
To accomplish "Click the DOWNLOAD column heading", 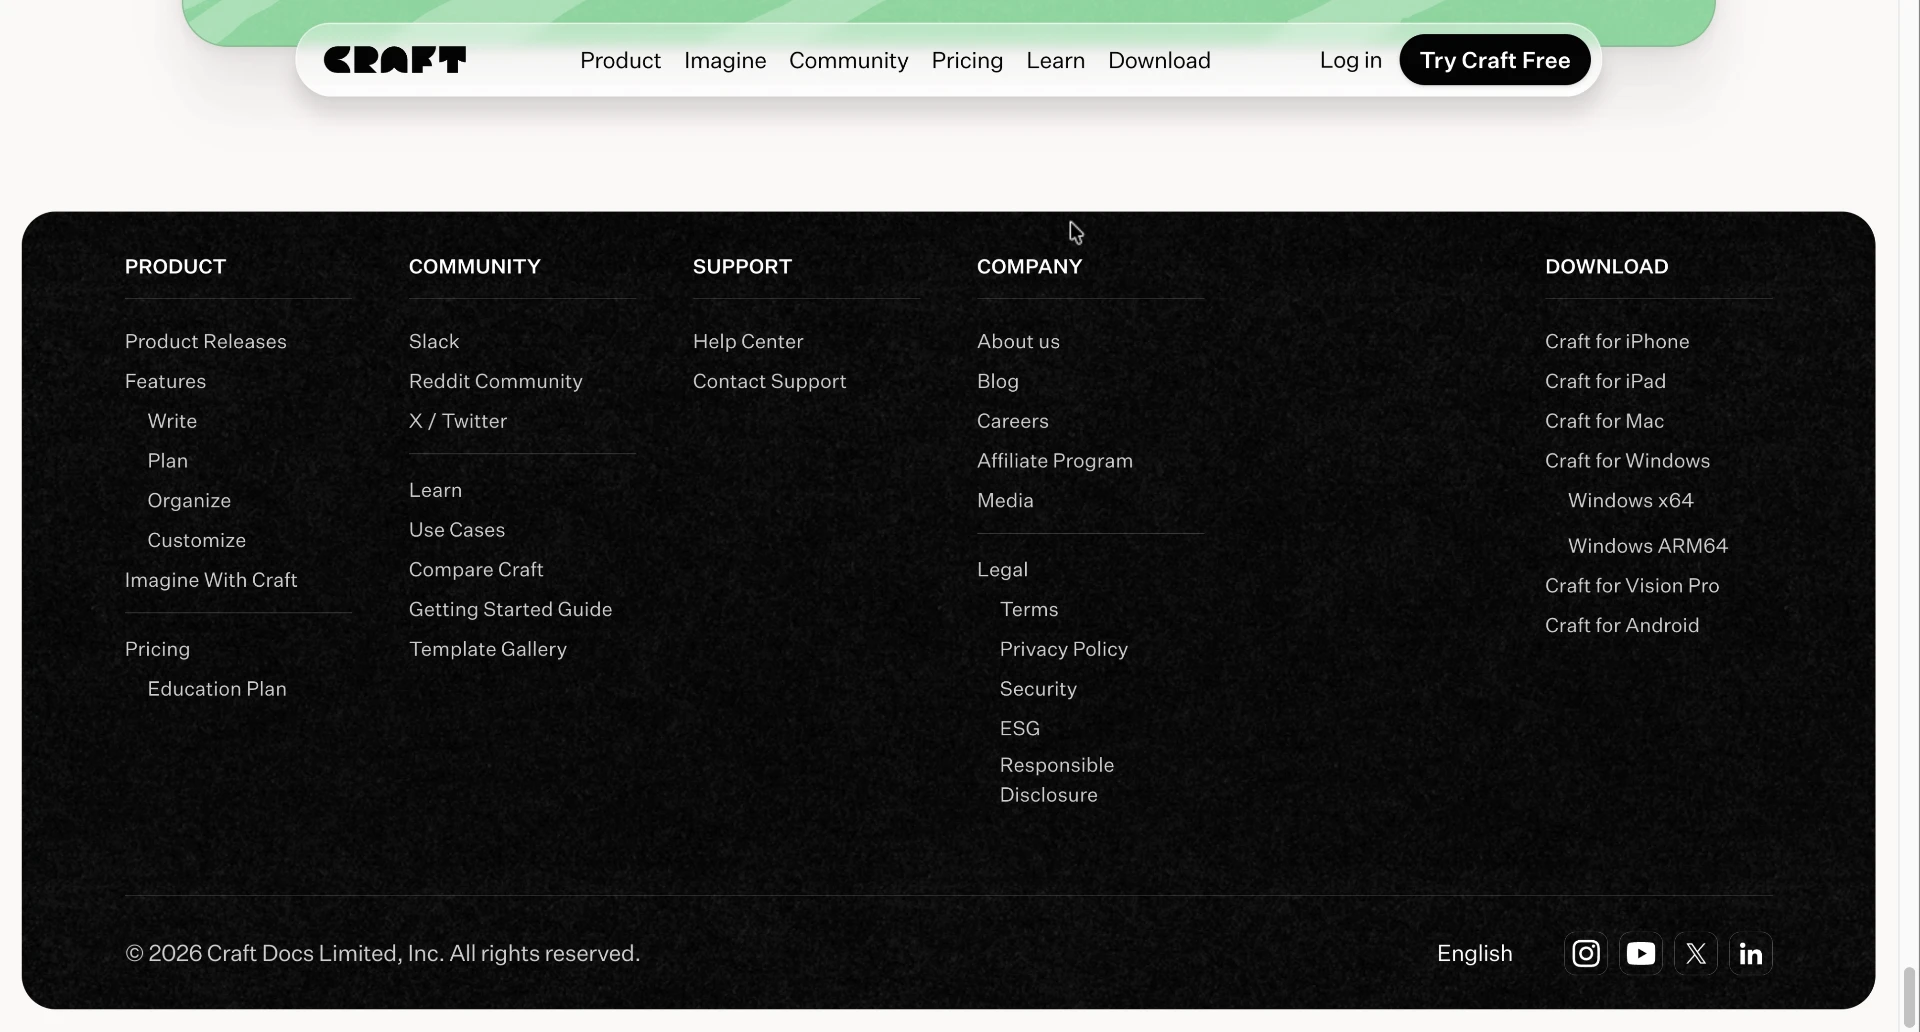I will [1606, 266].
